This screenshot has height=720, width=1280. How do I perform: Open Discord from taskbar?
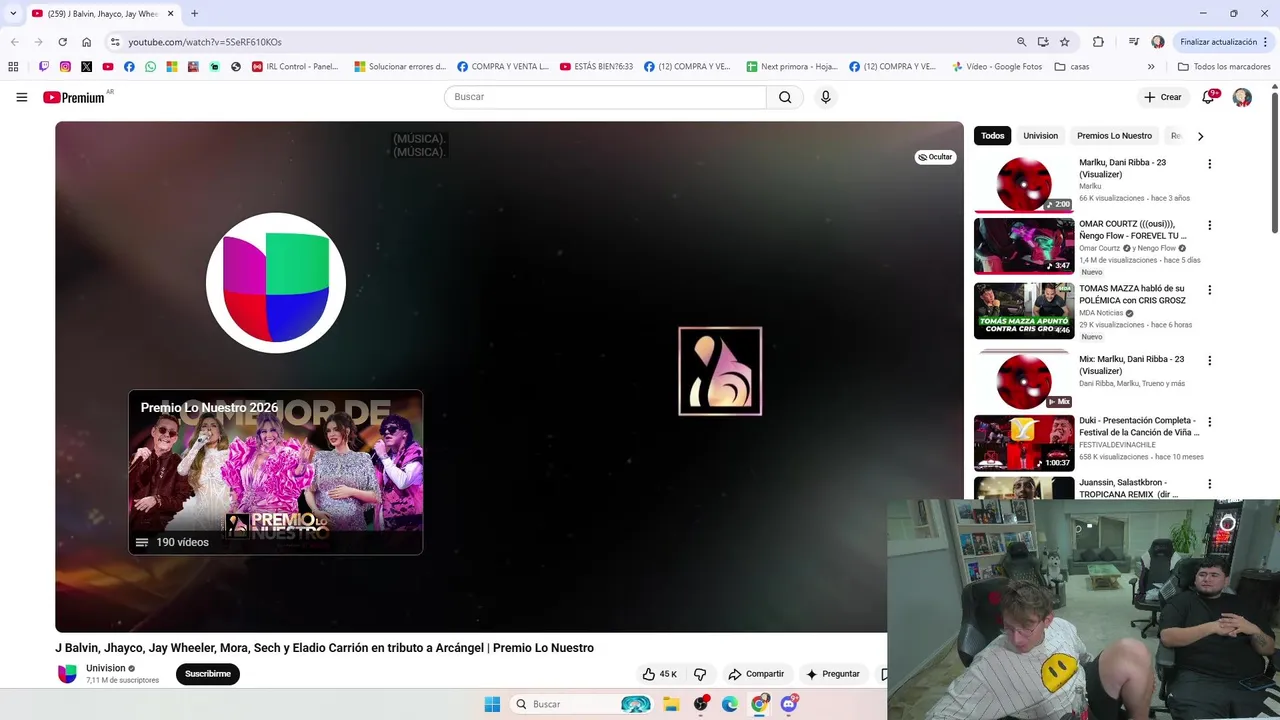(789, 704)
